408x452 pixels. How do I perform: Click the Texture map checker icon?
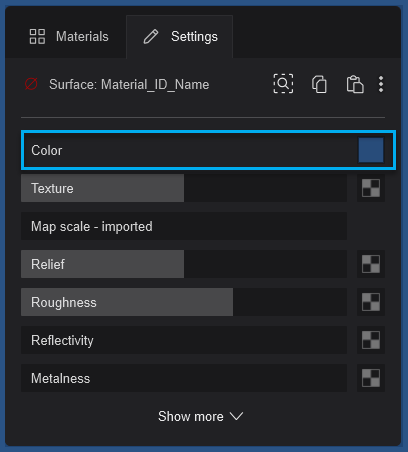point(371,188)
